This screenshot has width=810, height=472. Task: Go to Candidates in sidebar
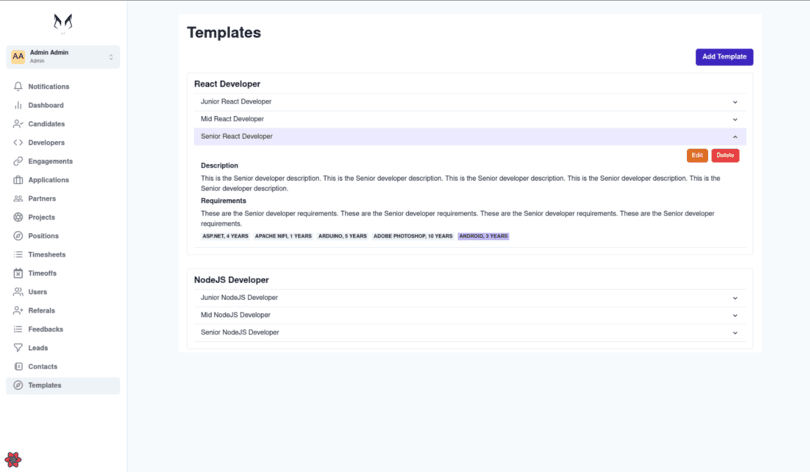(x=46, y=124)
